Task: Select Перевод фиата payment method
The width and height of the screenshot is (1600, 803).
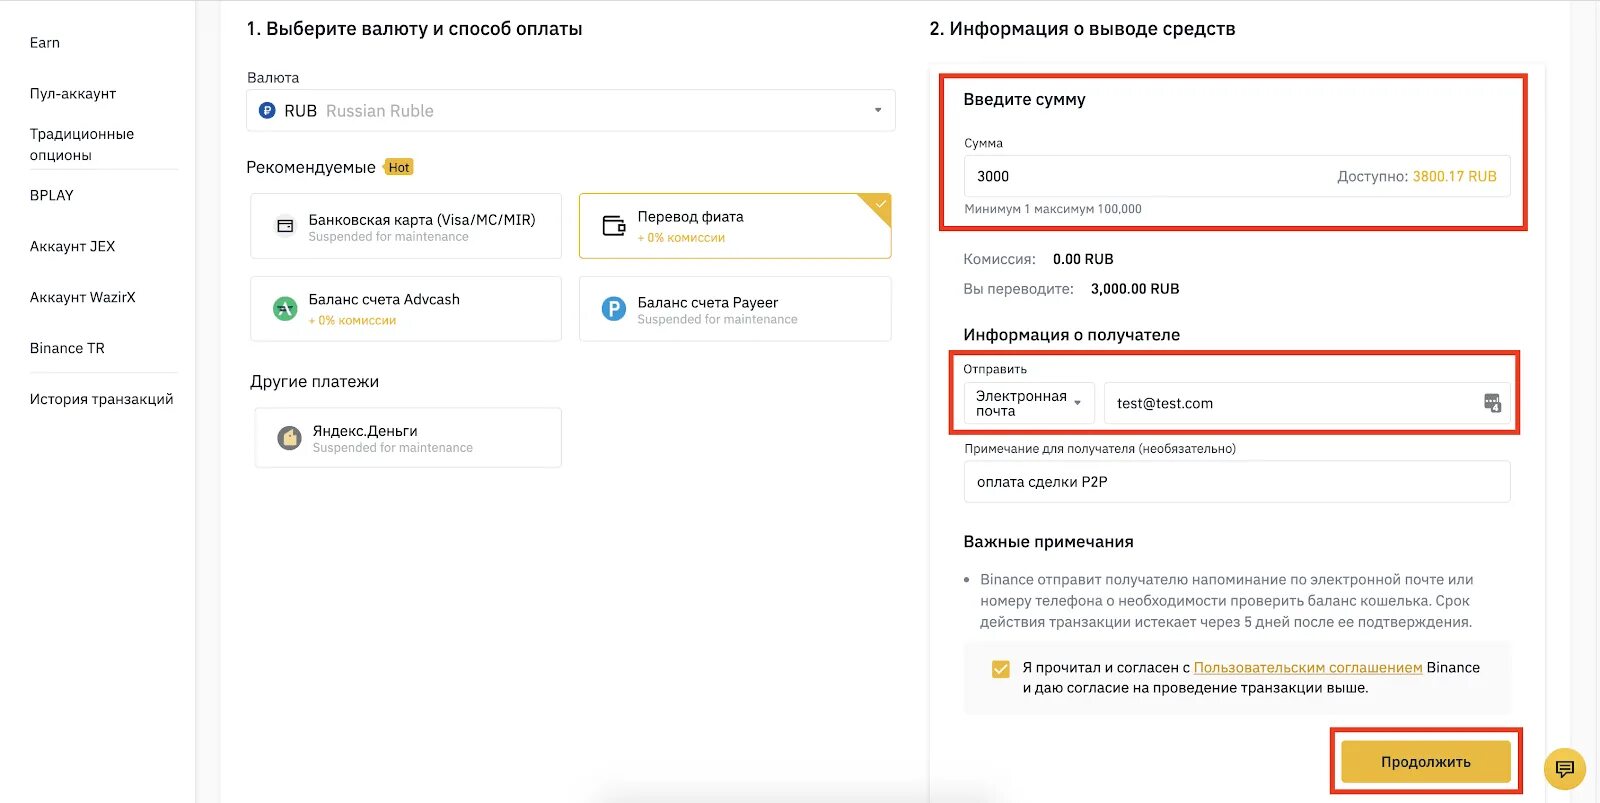Action: tap(735, 226)
